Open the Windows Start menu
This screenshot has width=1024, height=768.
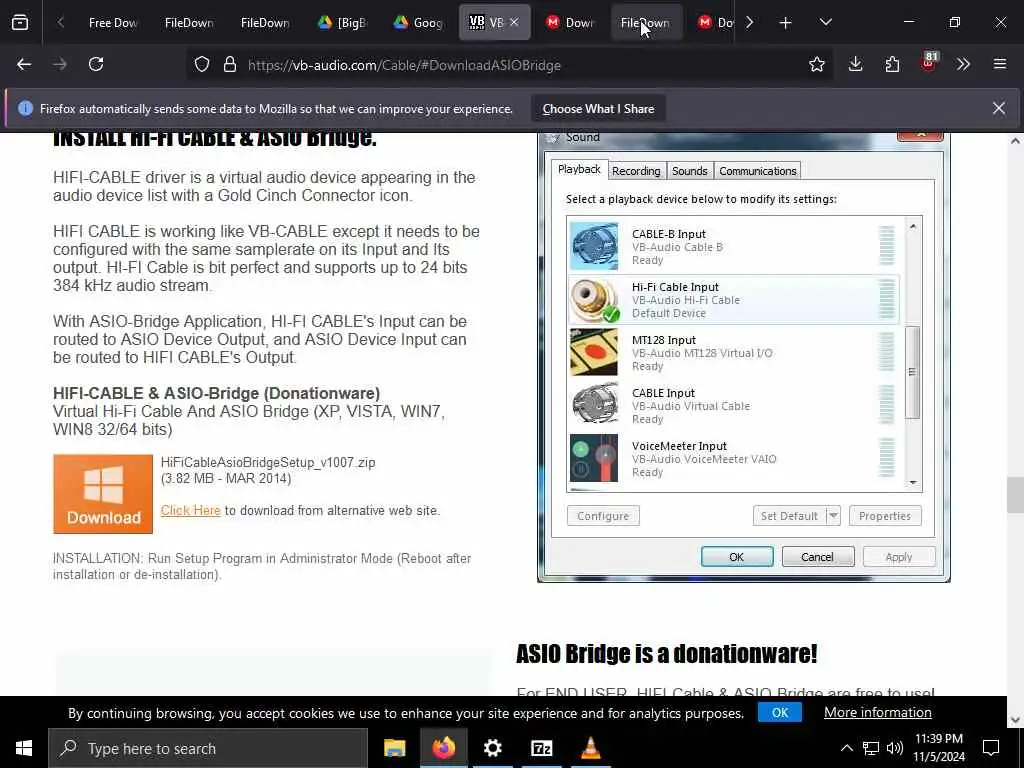coord(24,748)
